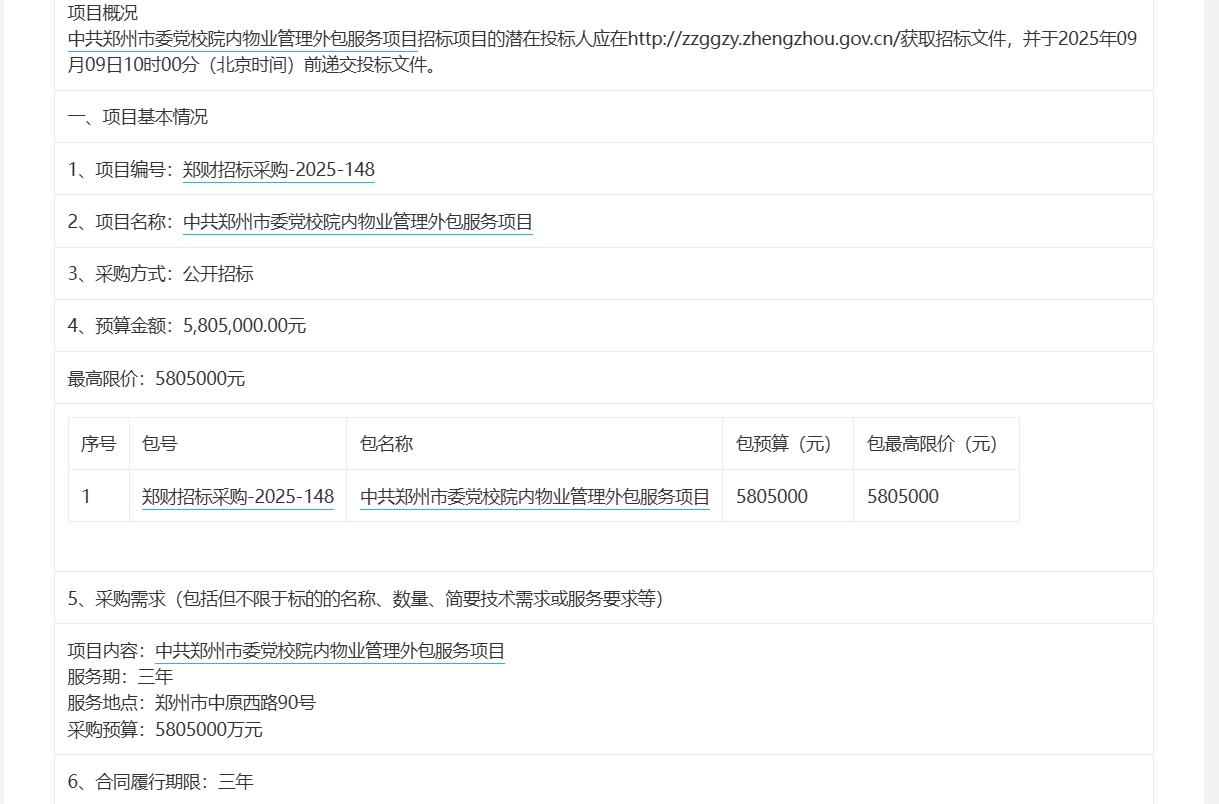
Task: Click the project name link in item 2
Action: click(357, 222)
